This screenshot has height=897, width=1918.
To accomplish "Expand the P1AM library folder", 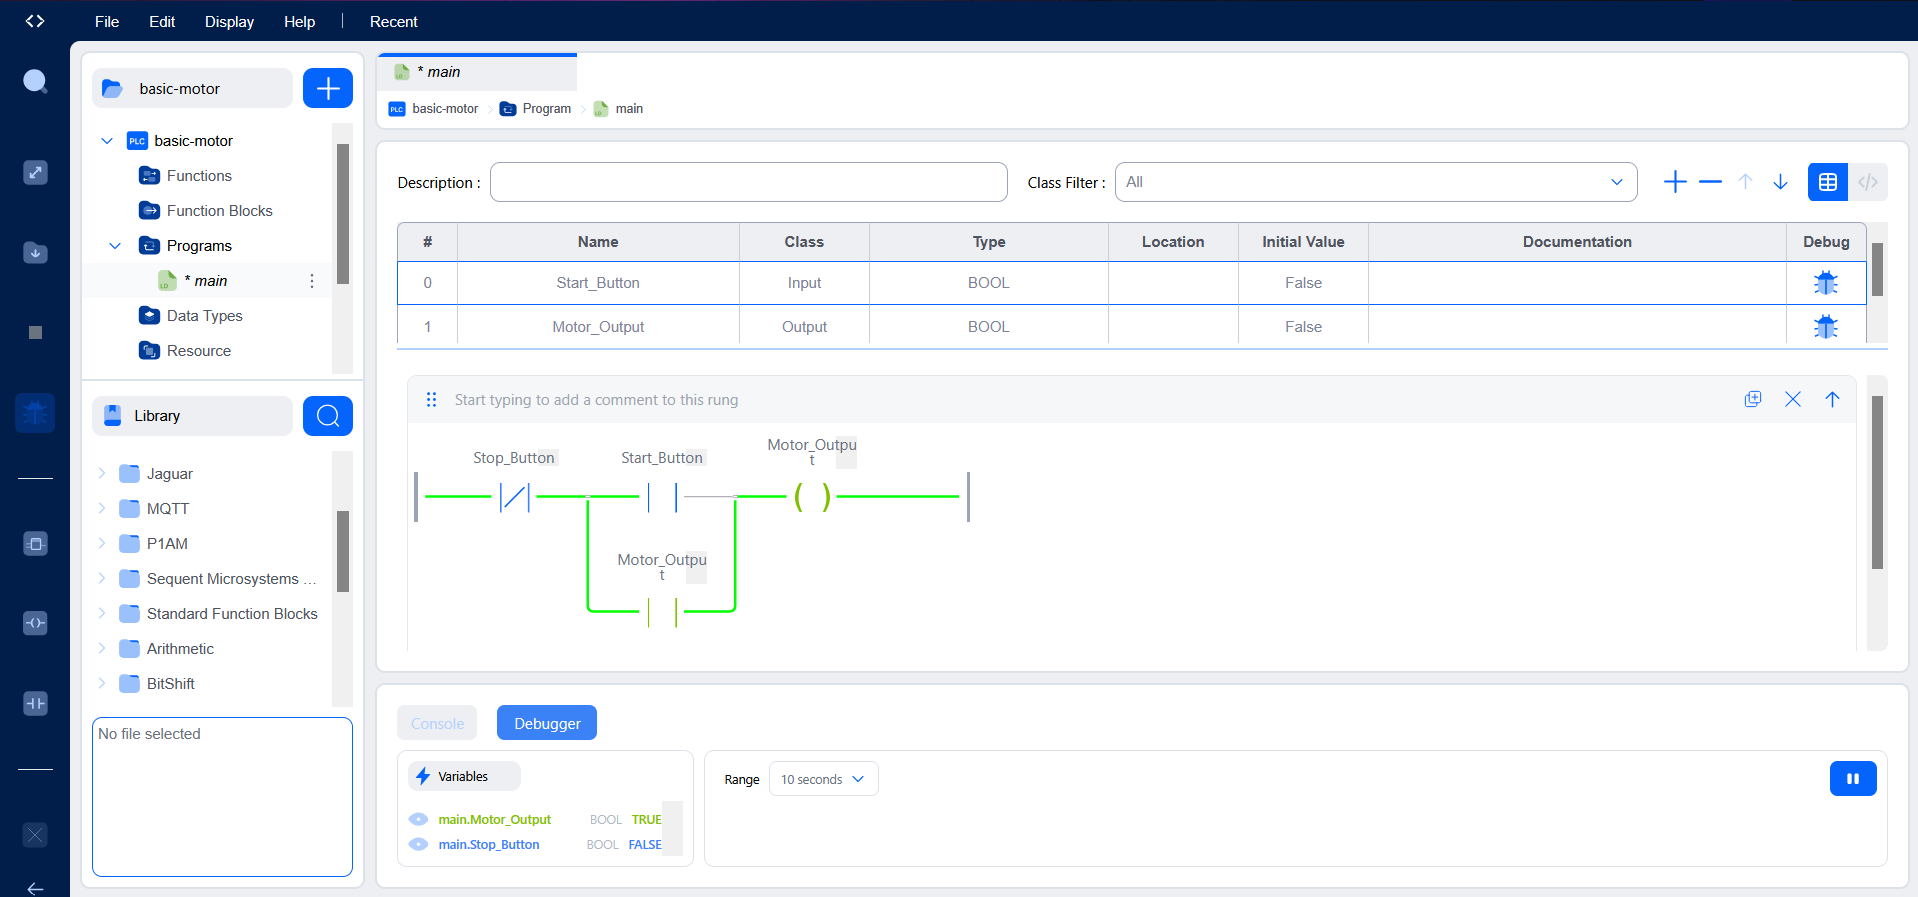I will pyautogui.click(x=102, y=543).
